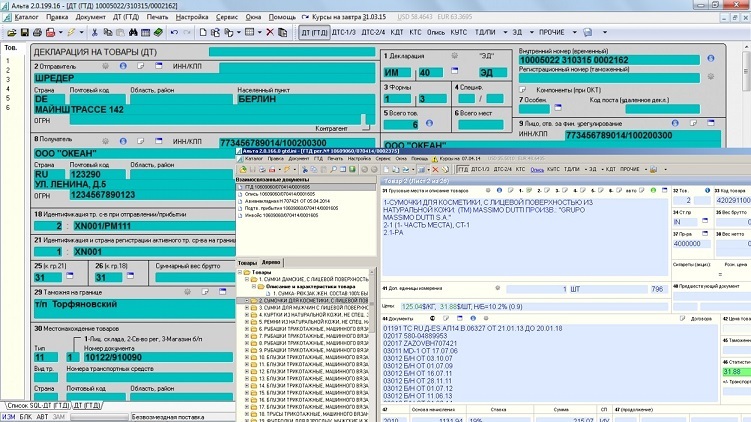Collapse the Товары root tree node
Viewport: 751px width, 422px height.
pyautogui.click(x=240, y=272)
